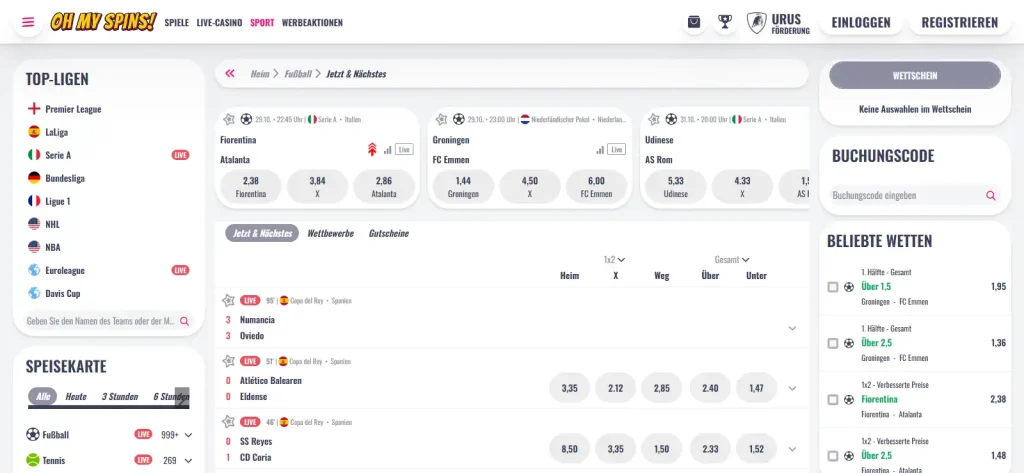Click the red boost arrows on Fiorentina card
Viewport: 1024px width, 473px height.
click(372, 150)
